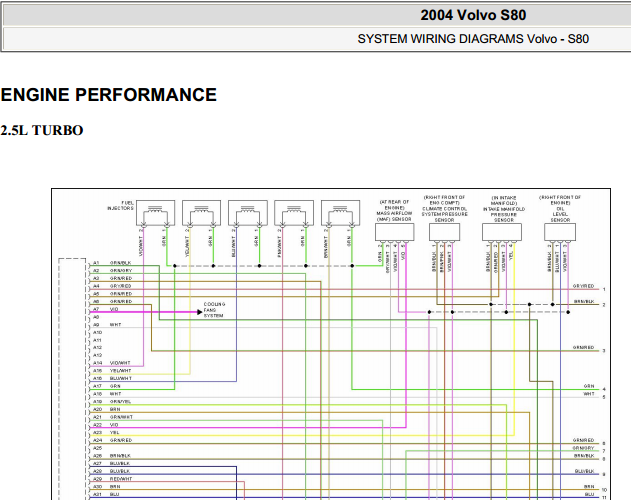Click the "2.5L TURBO" subheading
Screen dimensions: 631x500
pyautogui.click(x=42, y=130)
